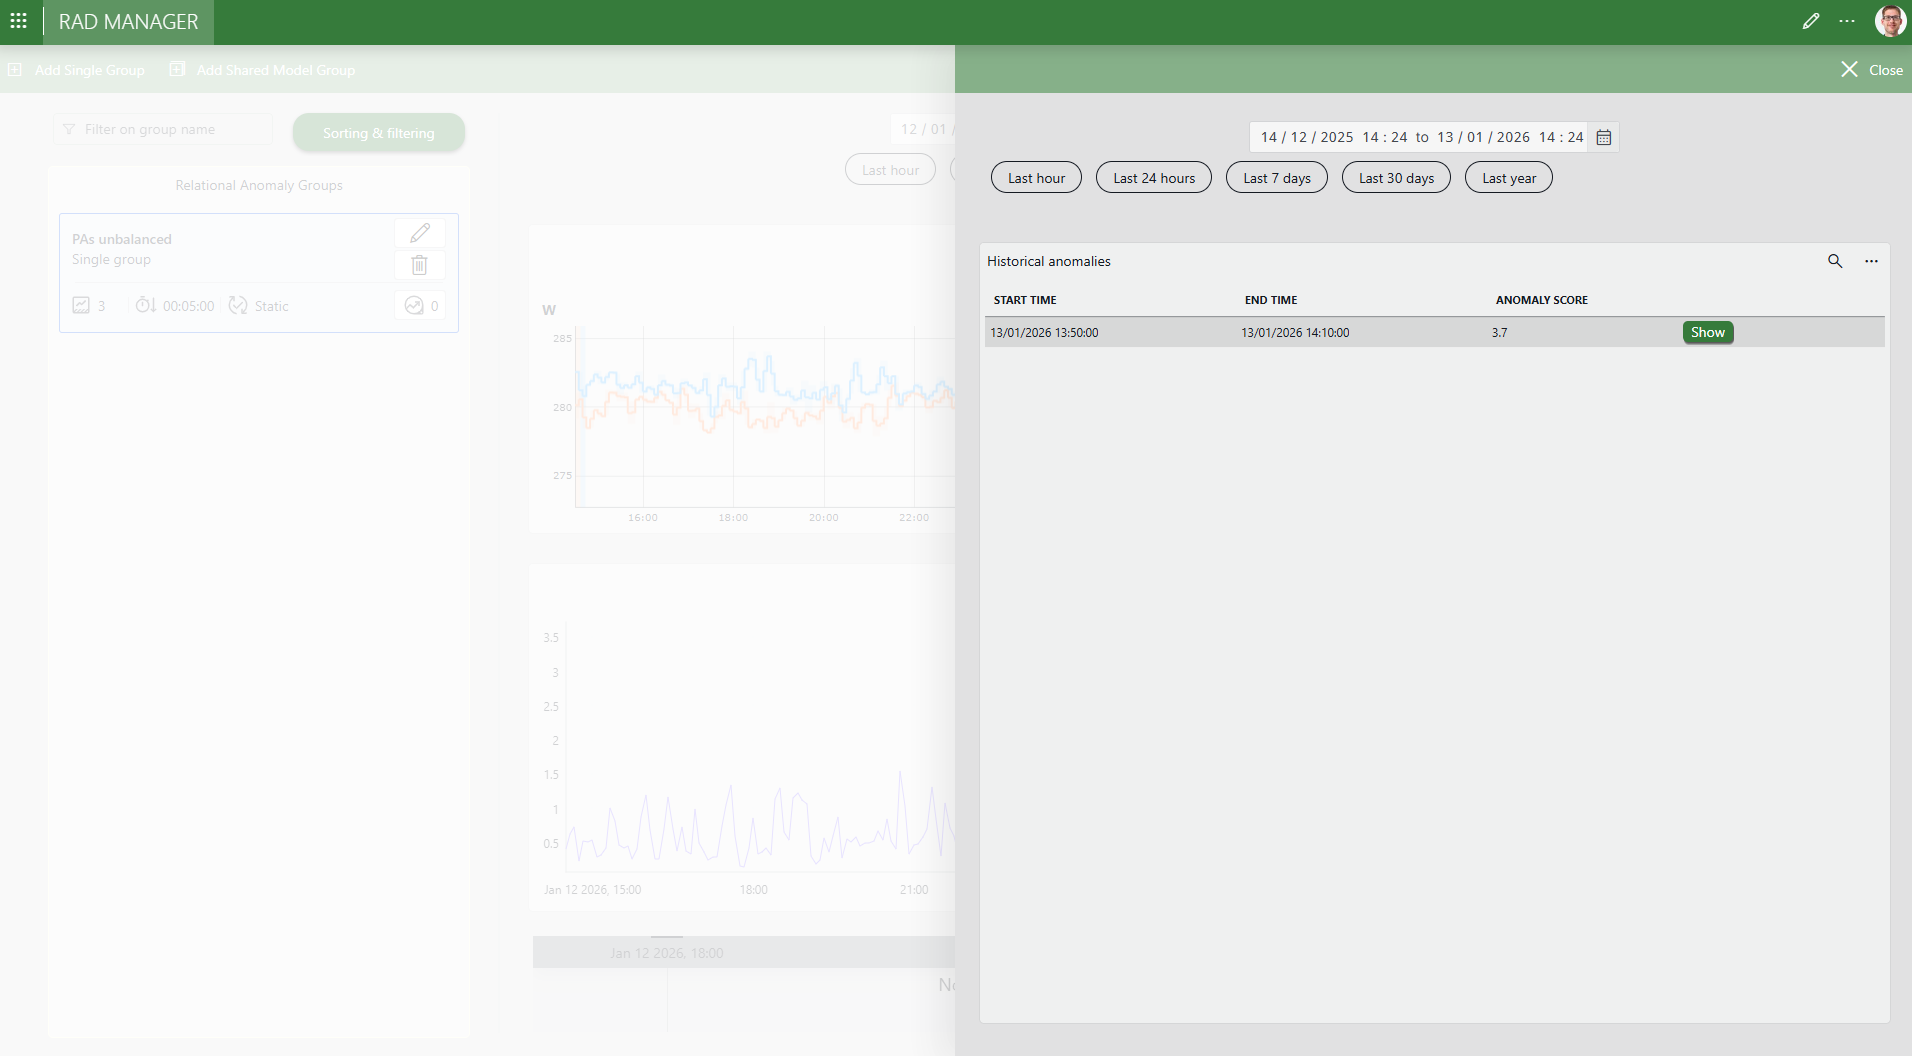
Task: Search the Historical anomalies table
Action: 1835,261
